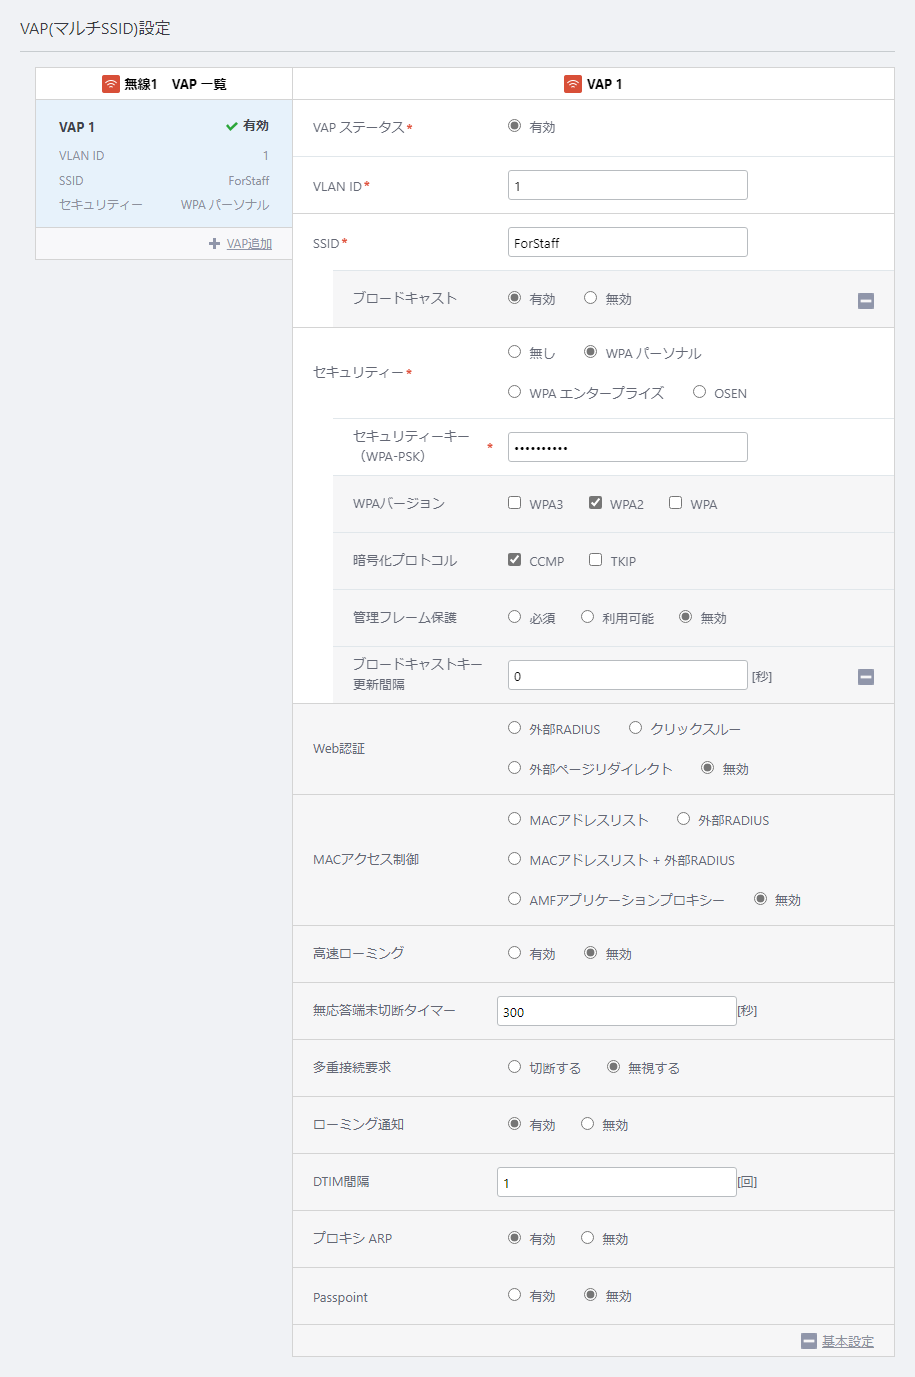Enable Passpoint with 有効

point(514,1295)
